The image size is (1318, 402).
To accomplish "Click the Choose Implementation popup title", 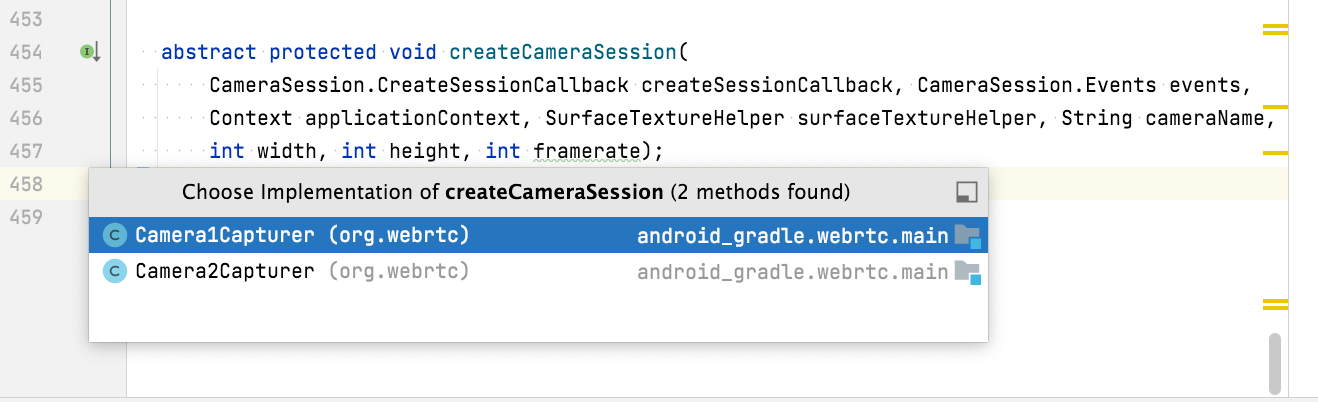I will pyautogui.click(x=516, y=191).
